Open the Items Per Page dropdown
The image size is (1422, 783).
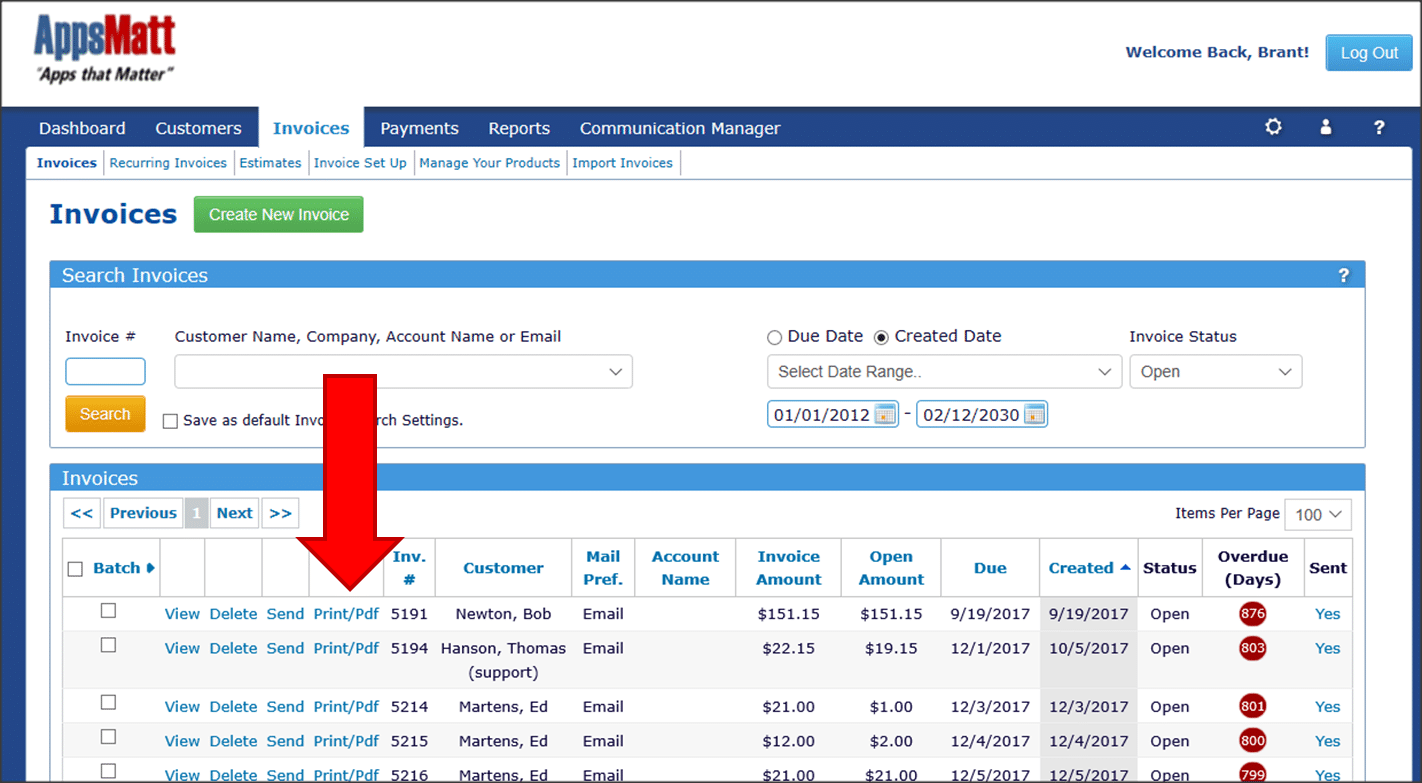point(1318,514)
